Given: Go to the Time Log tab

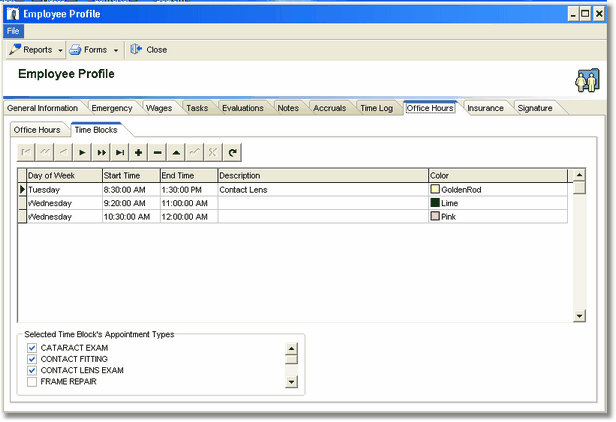Looking at the screenshot, I should pyautogui.click(x=377, y=108).
